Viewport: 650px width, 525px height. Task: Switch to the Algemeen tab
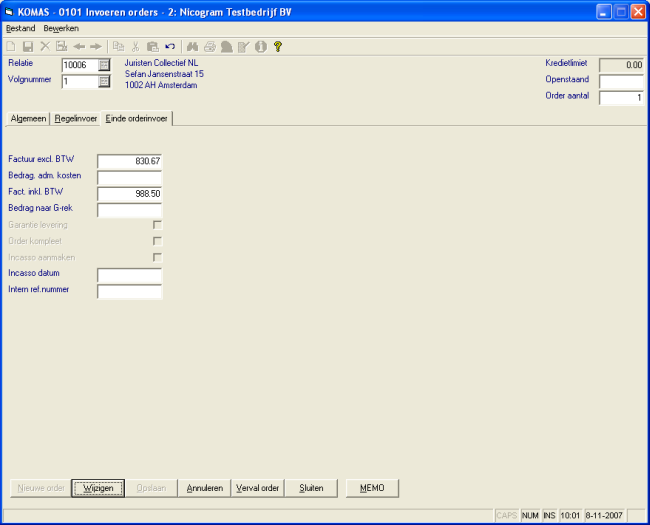[28, 119]
